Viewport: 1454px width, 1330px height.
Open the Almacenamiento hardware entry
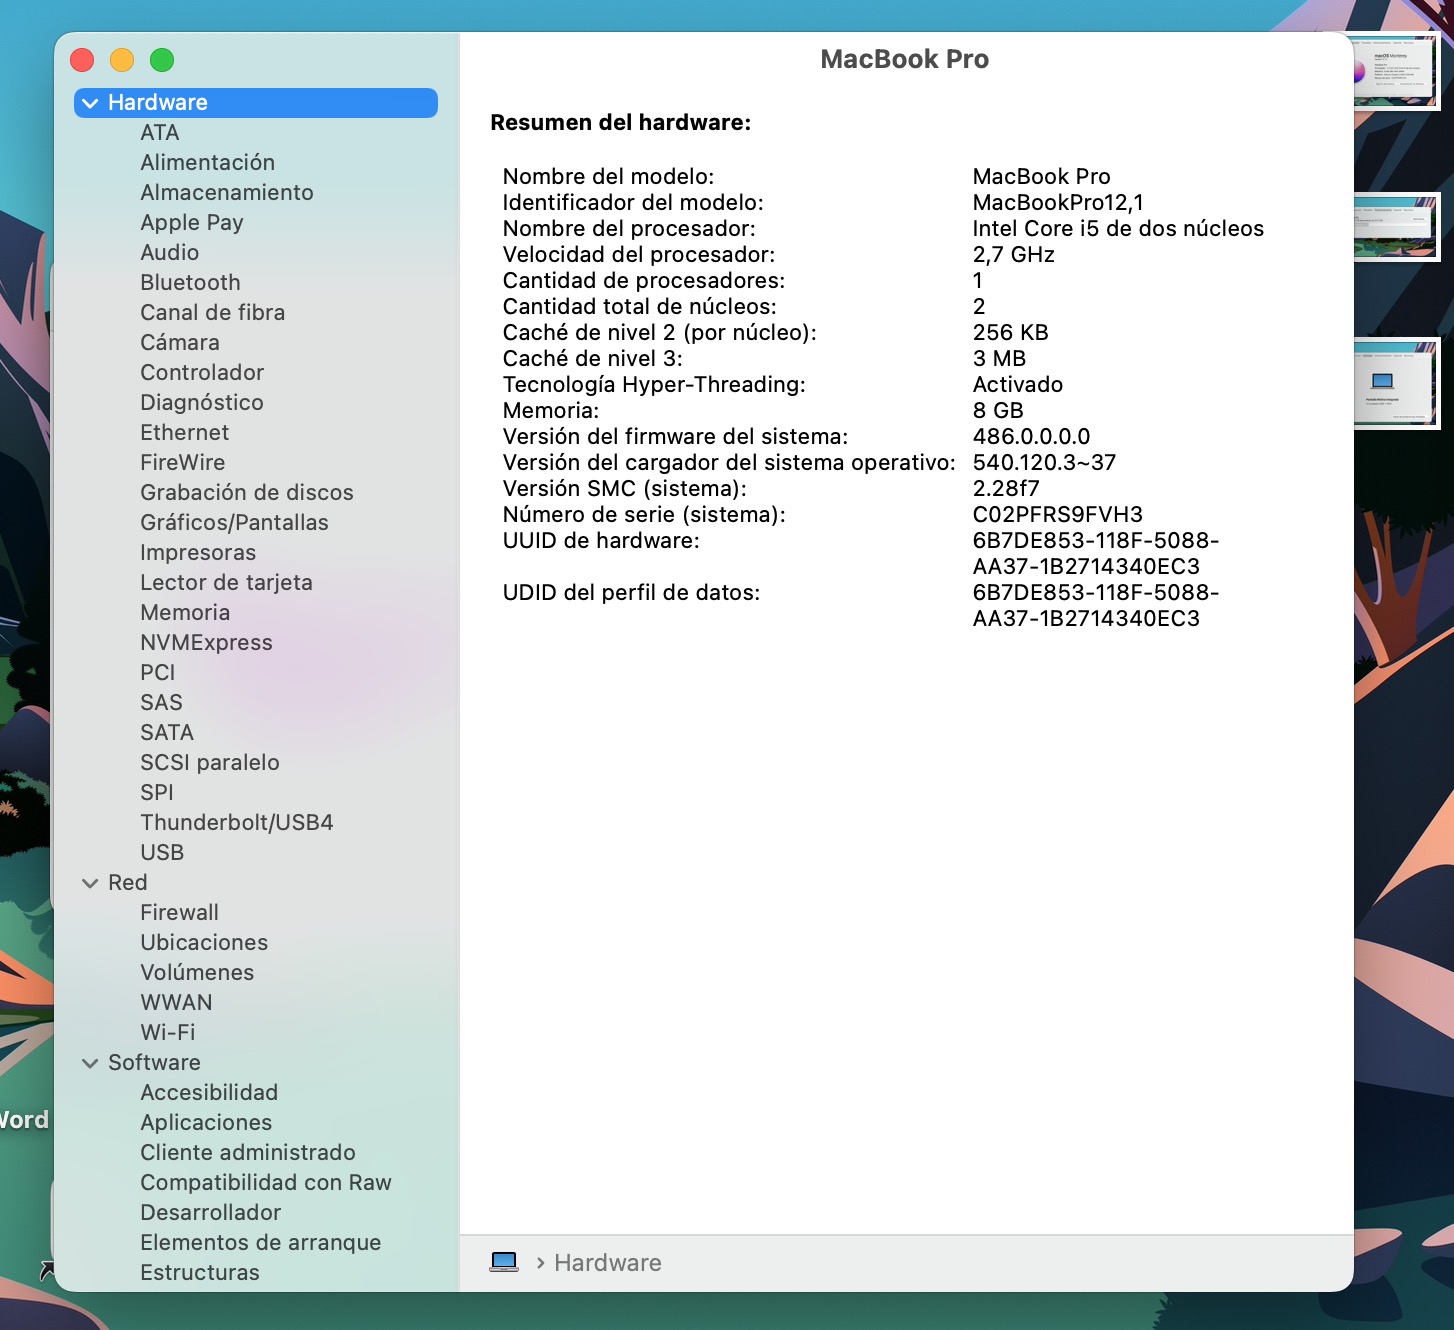click(x=226, y=193)
